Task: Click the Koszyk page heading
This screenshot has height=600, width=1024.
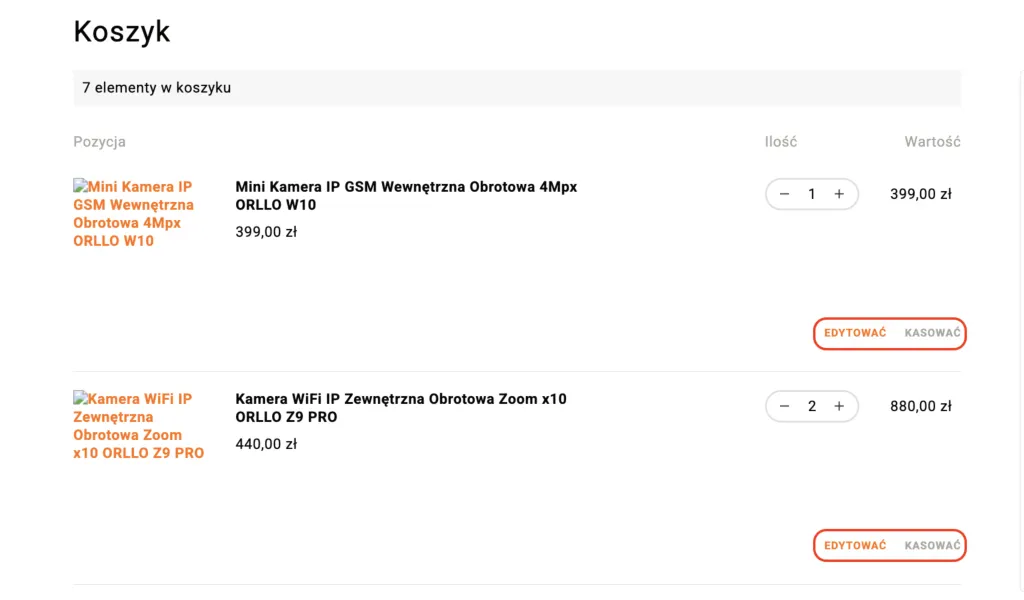Action: 122,32
